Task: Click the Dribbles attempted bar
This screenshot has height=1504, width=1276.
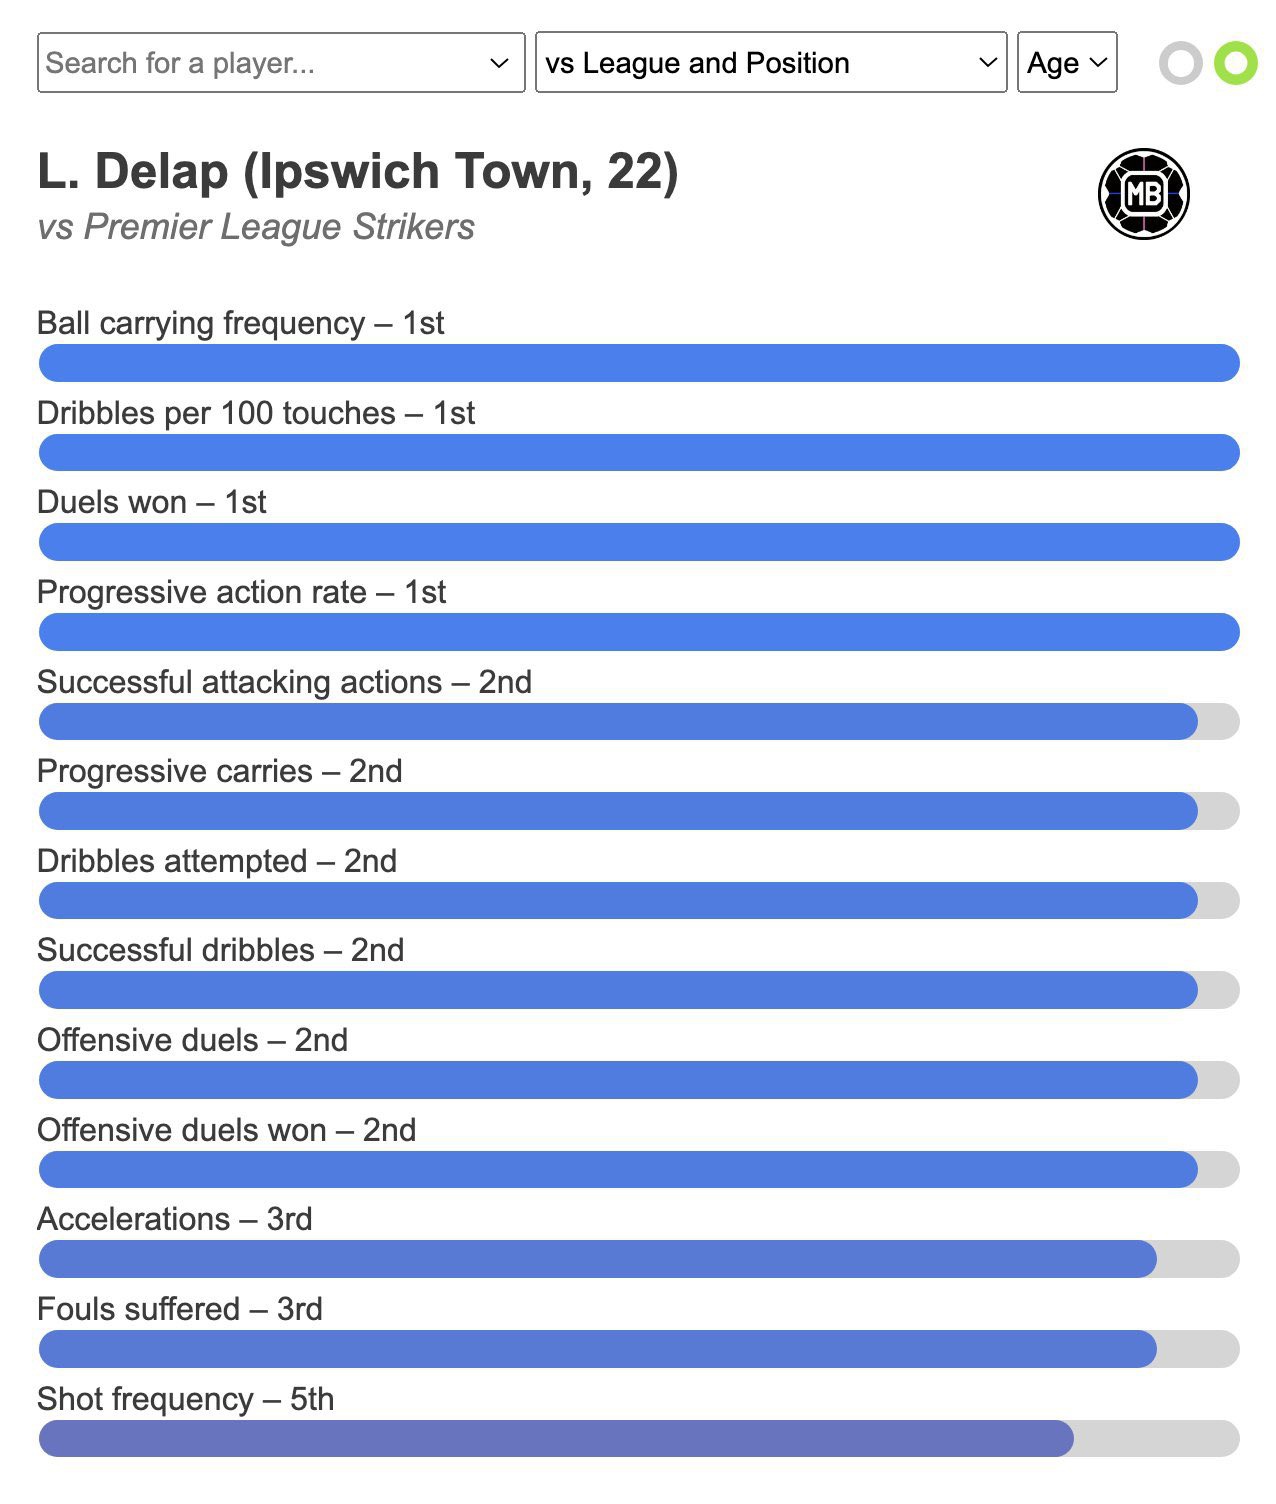Action: (639, 901)
